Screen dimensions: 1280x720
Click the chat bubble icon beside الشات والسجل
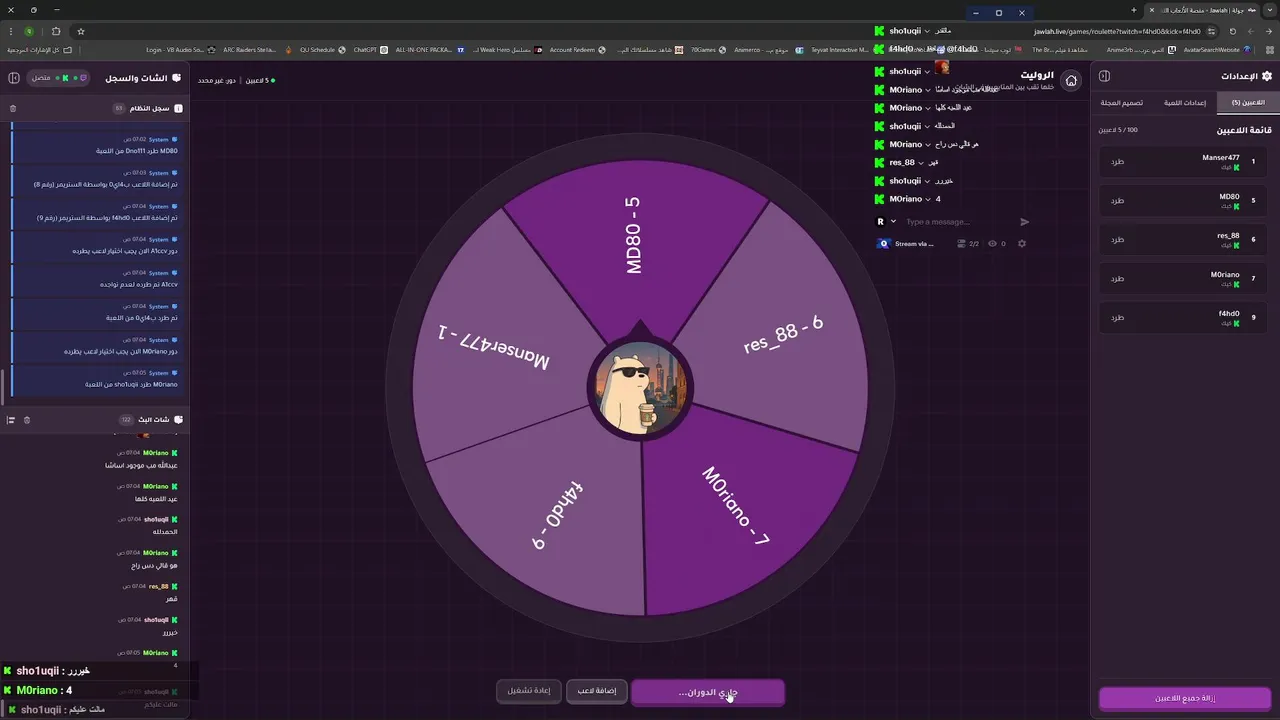point(177,77)
